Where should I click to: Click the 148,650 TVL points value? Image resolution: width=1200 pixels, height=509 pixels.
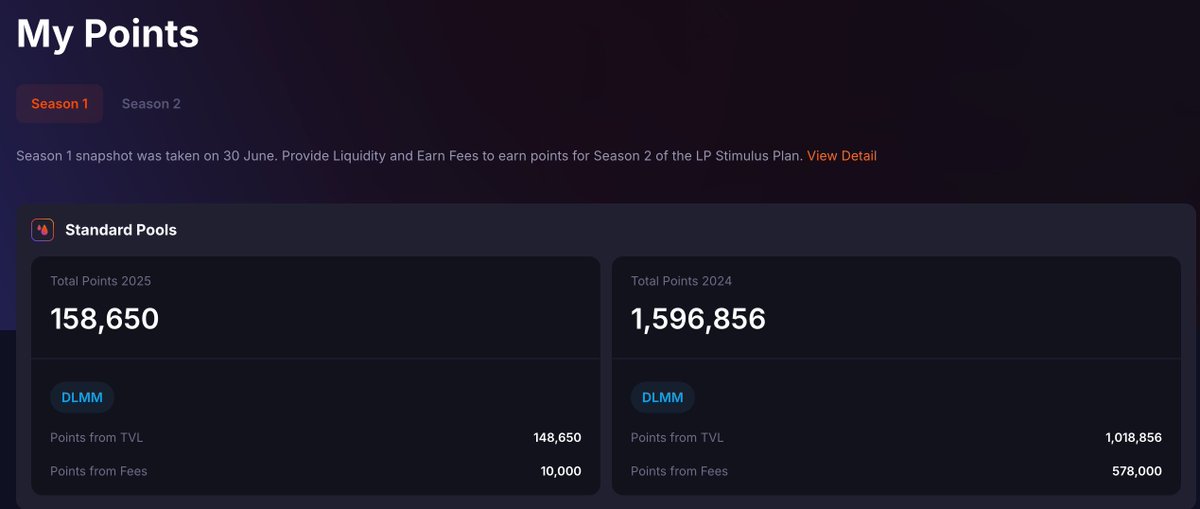click(557, 438)
